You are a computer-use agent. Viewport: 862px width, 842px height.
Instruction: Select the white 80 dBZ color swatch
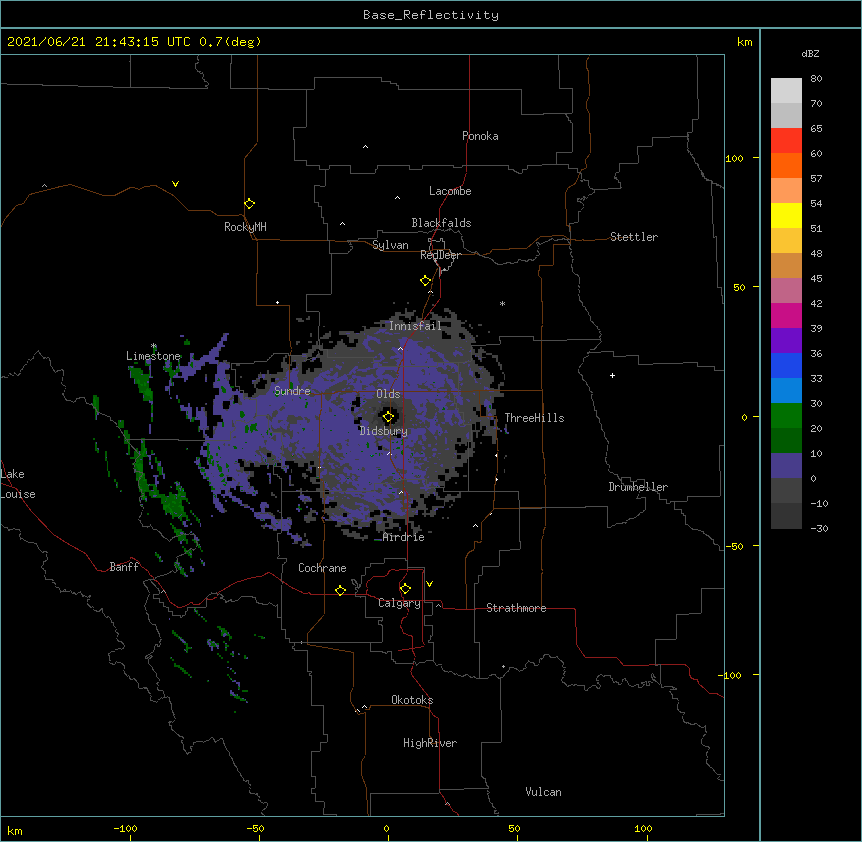point(786,90)
